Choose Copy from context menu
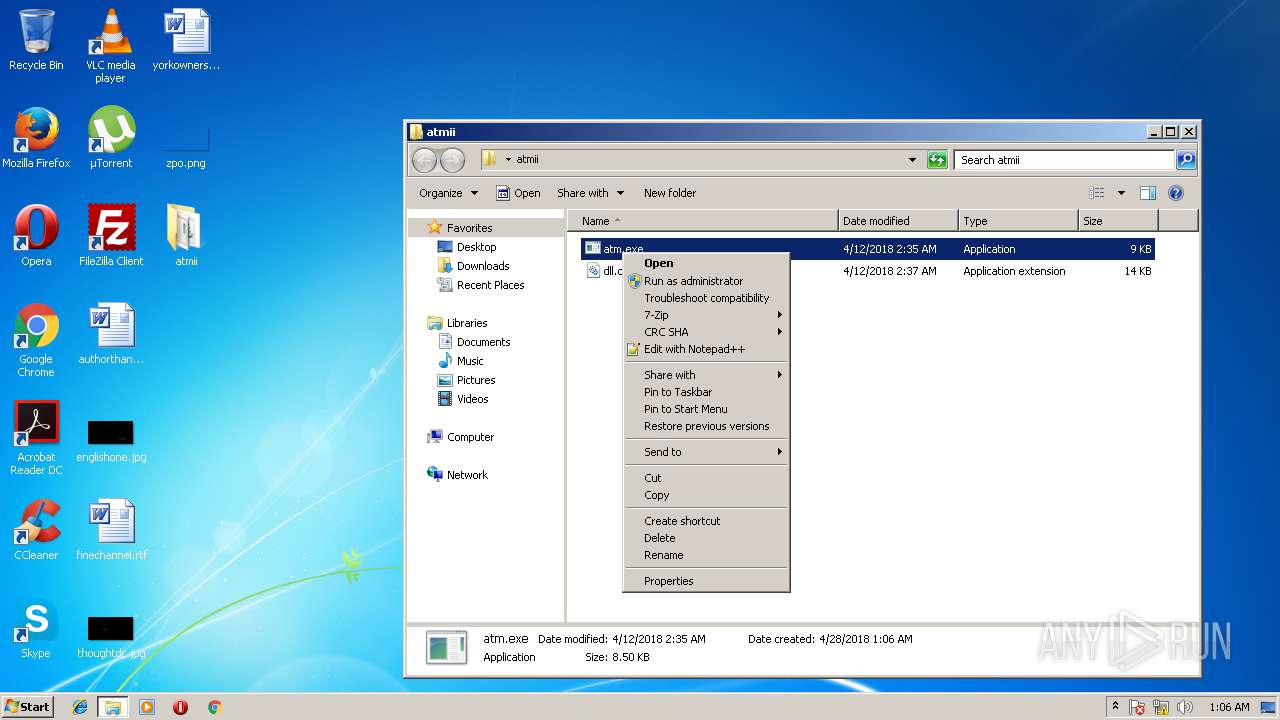Image resolution: width=1280 pixels, height=720 pixels. (x=706, y=495)
